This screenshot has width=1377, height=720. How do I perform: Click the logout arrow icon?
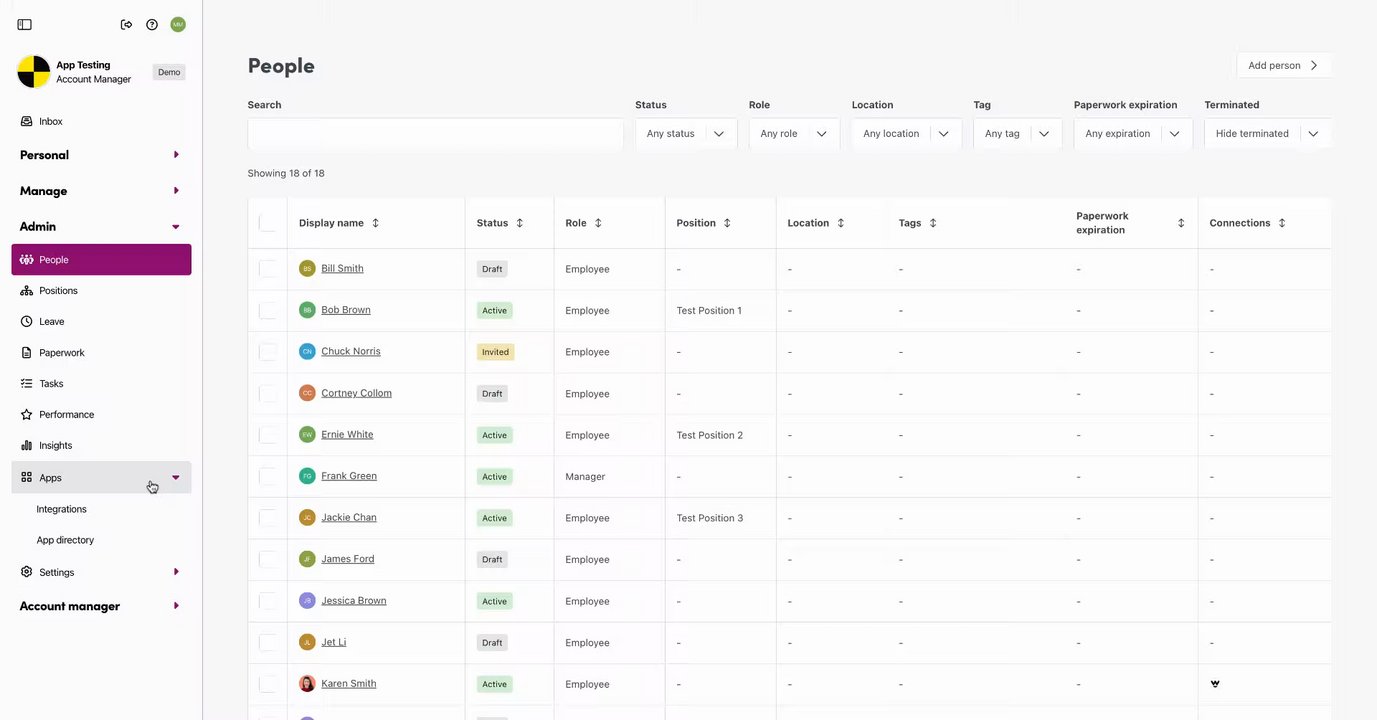[126, 24]
